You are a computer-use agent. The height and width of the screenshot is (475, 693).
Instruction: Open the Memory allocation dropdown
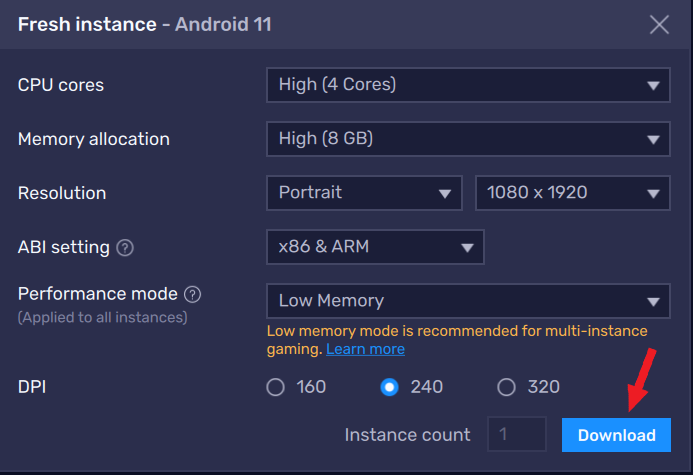point(468,139)
